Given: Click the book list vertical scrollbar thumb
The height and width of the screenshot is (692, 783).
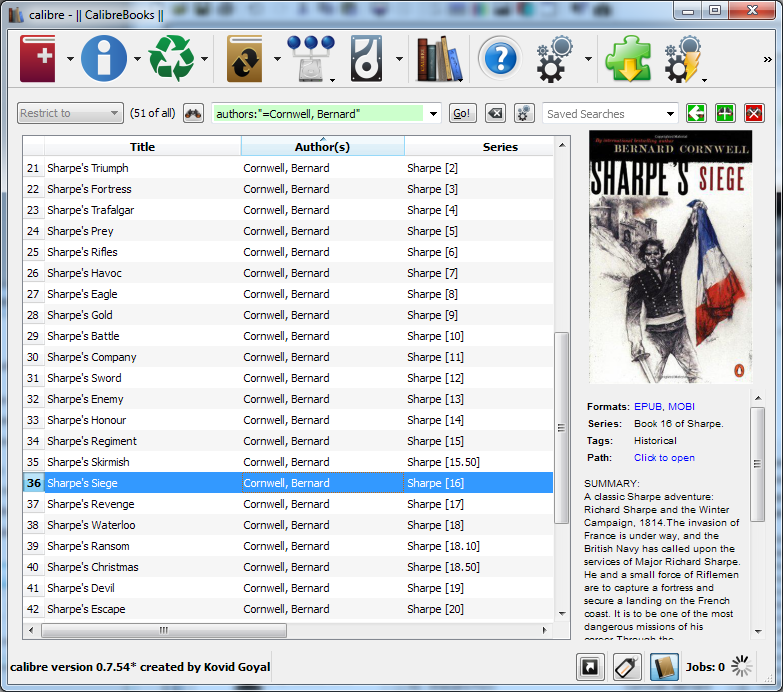Looking at the screenshot, I should click(562, 427).
